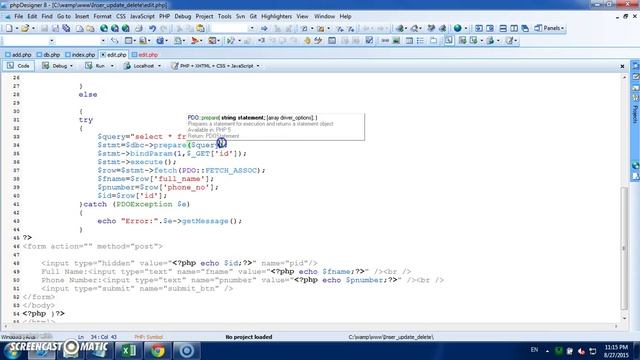Click the blue Undo arrow icon
Image resolution: width=640 pixels, height=360 pixels.
(x=152, y=28)
